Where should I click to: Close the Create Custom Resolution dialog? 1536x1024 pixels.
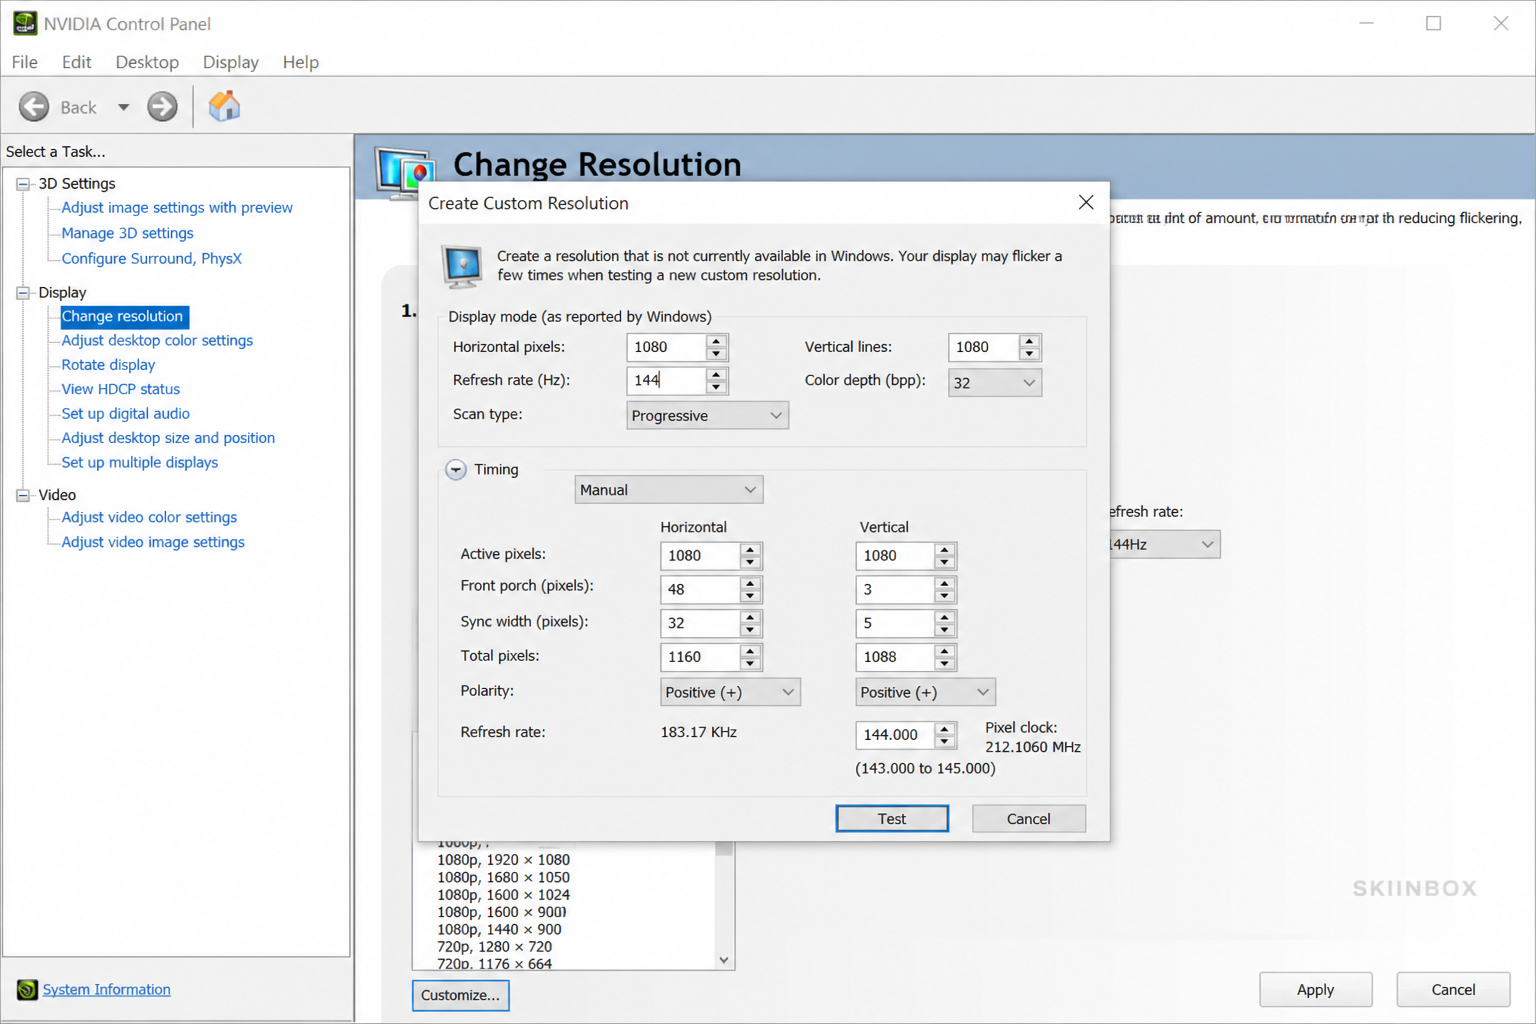click(x=1086, y=202)
